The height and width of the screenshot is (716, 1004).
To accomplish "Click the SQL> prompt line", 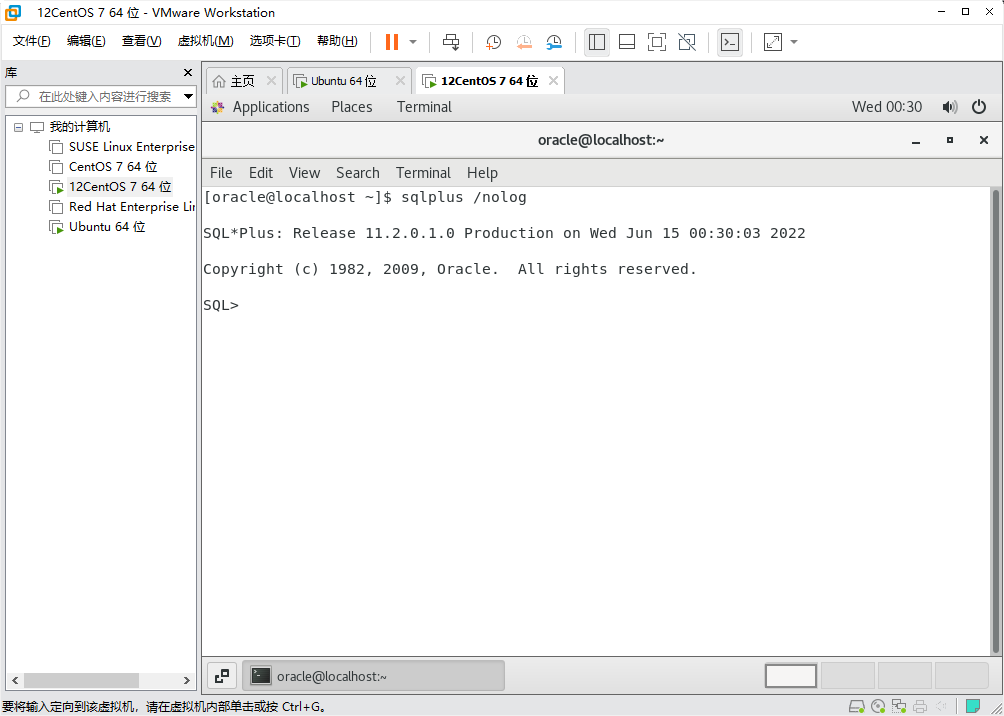I will (x=221, y=305).
